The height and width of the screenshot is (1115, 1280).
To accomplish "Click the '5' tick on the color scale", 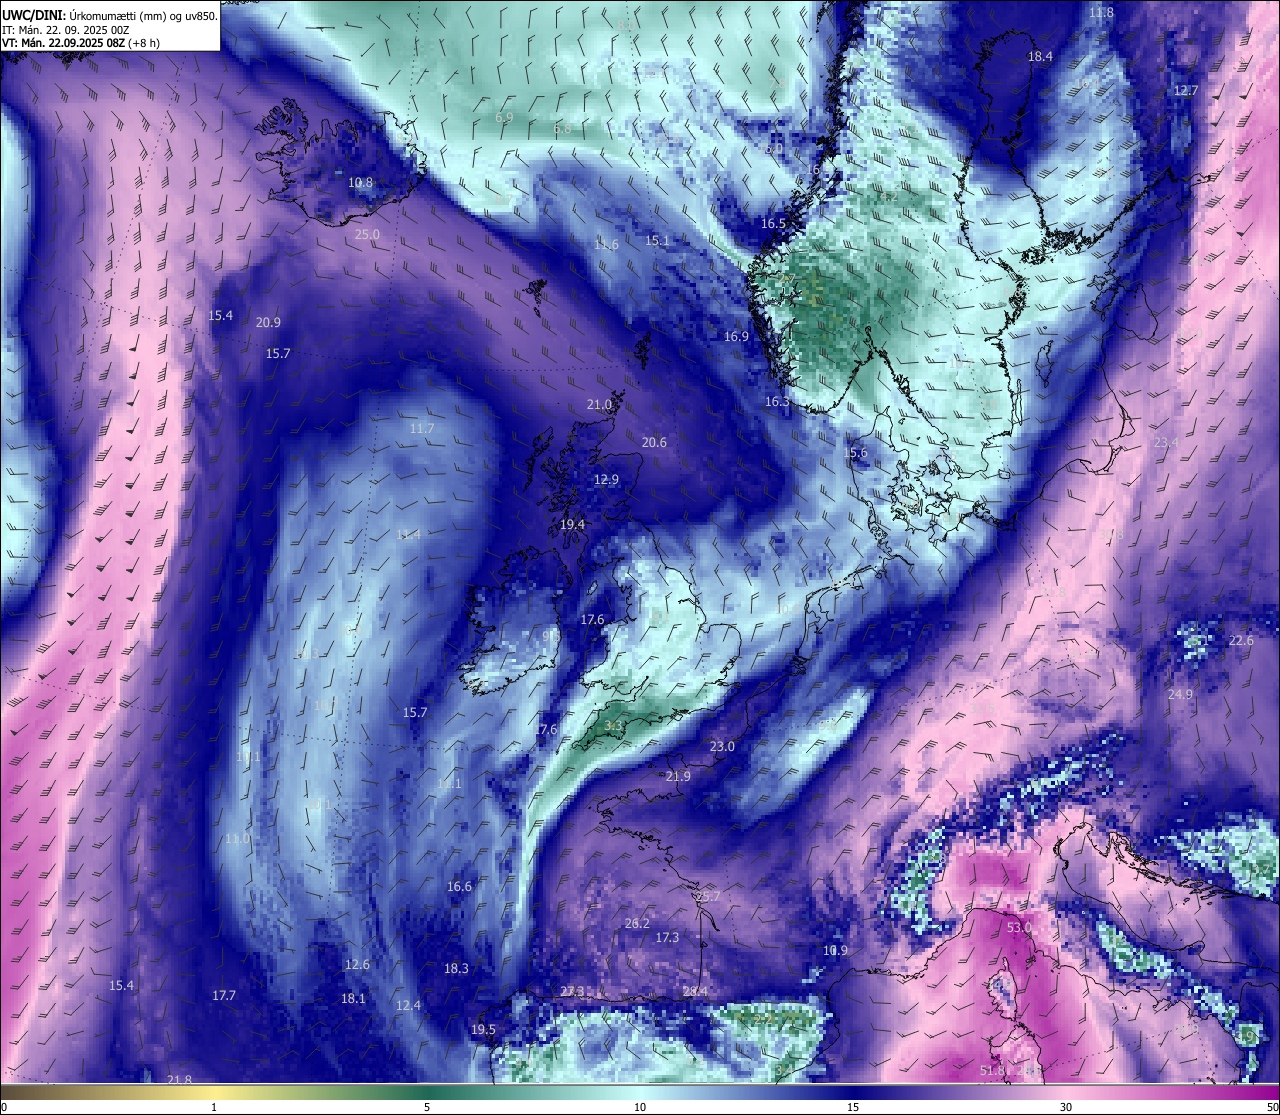I will point(427,1107).
